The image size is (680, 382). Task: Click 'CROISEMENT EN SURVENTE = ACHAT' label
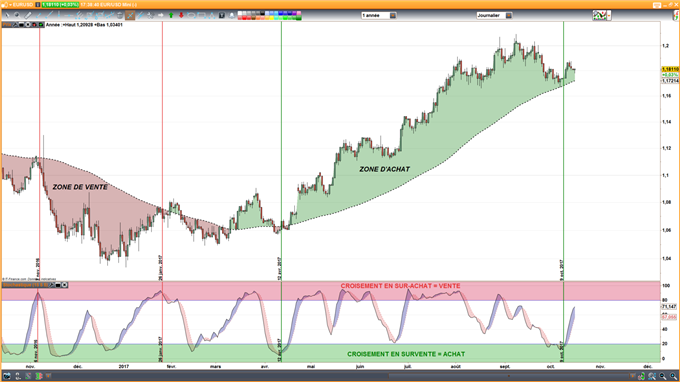406,354
